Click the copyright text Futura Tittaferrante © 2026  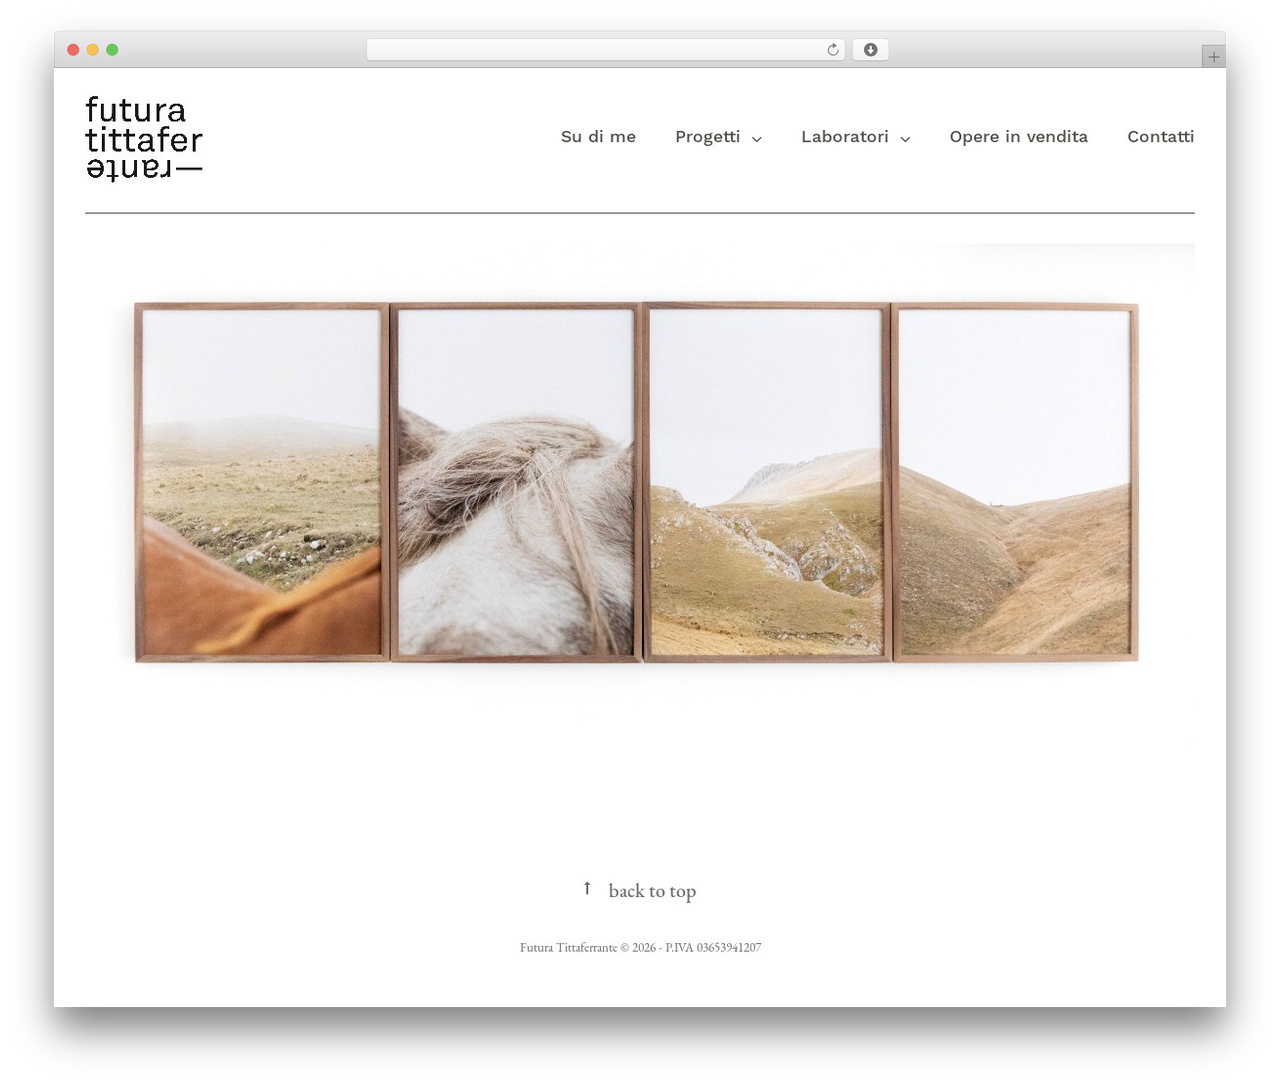[588, 947]
